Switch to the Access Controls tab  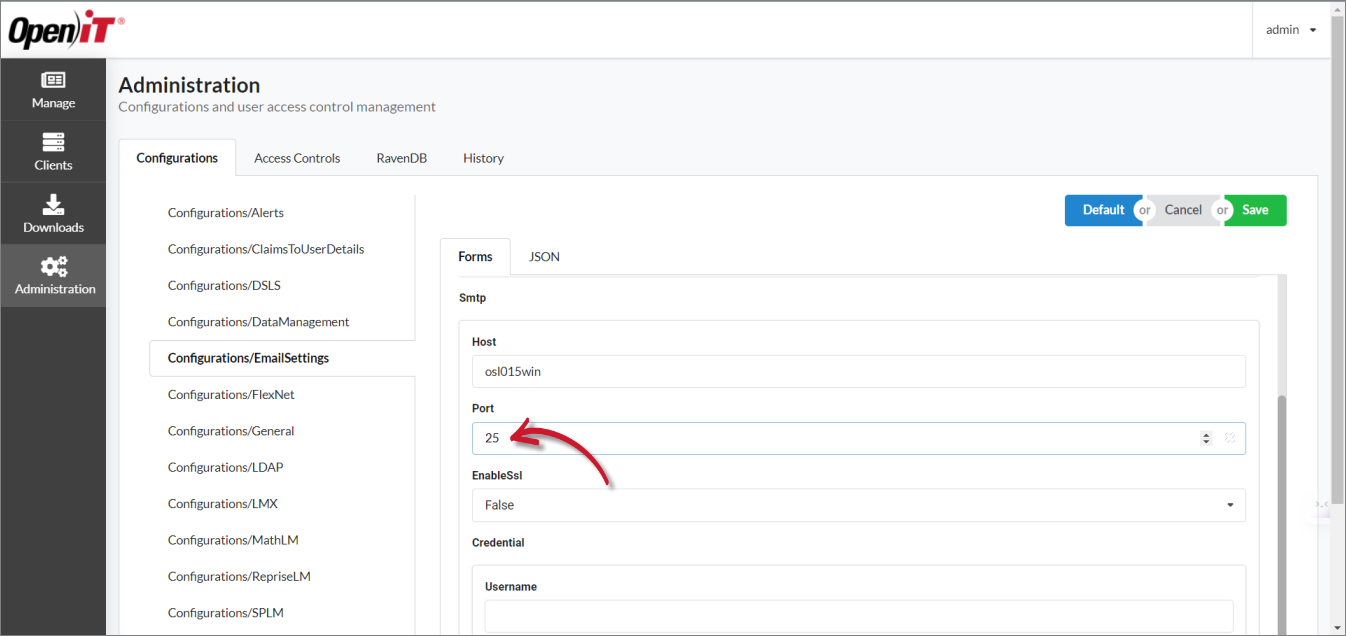point(297,158)
